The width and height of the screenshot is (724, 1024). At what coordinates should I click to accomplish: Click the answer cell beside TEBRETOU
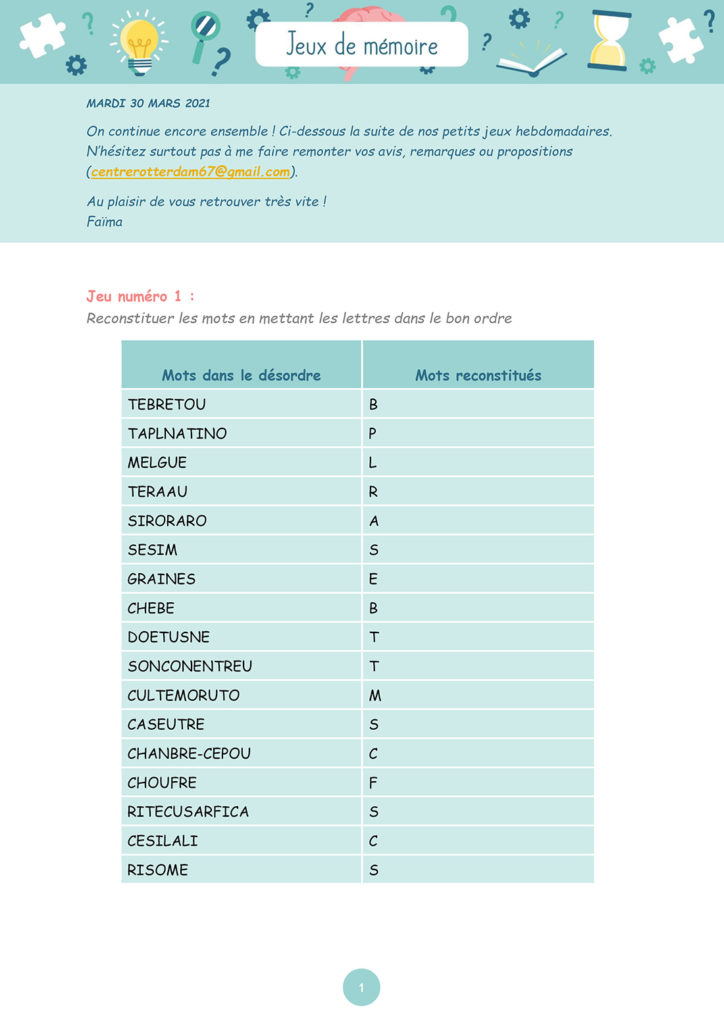478,404
